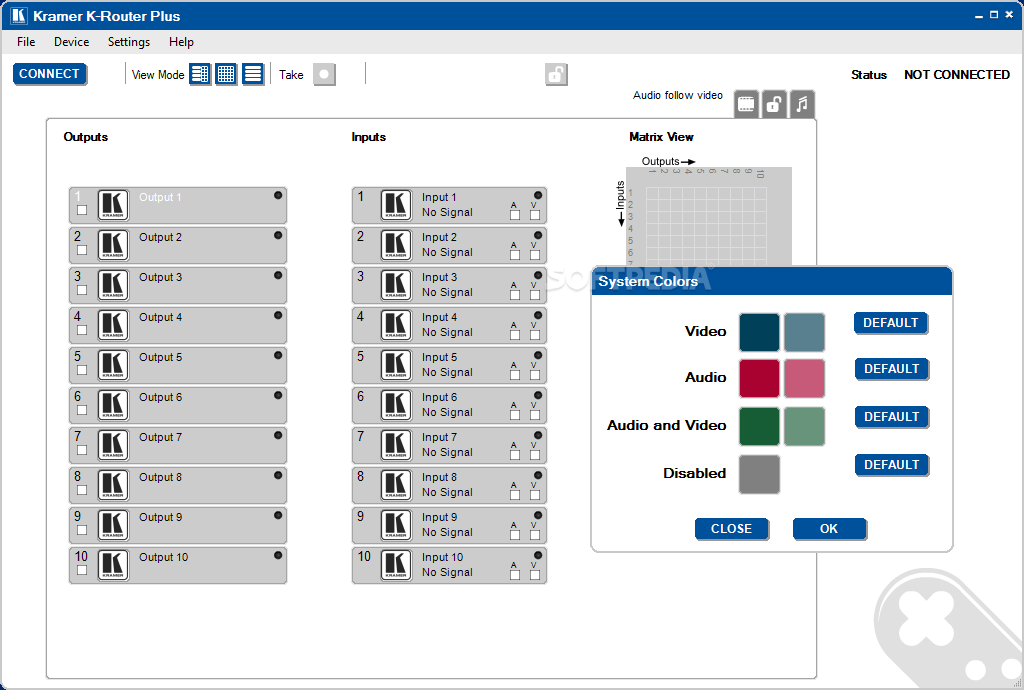The width and height of the screenshot is (1024, 690).
Task: Click the Kramer logo icon of Output 1
Action: point(113,205)
